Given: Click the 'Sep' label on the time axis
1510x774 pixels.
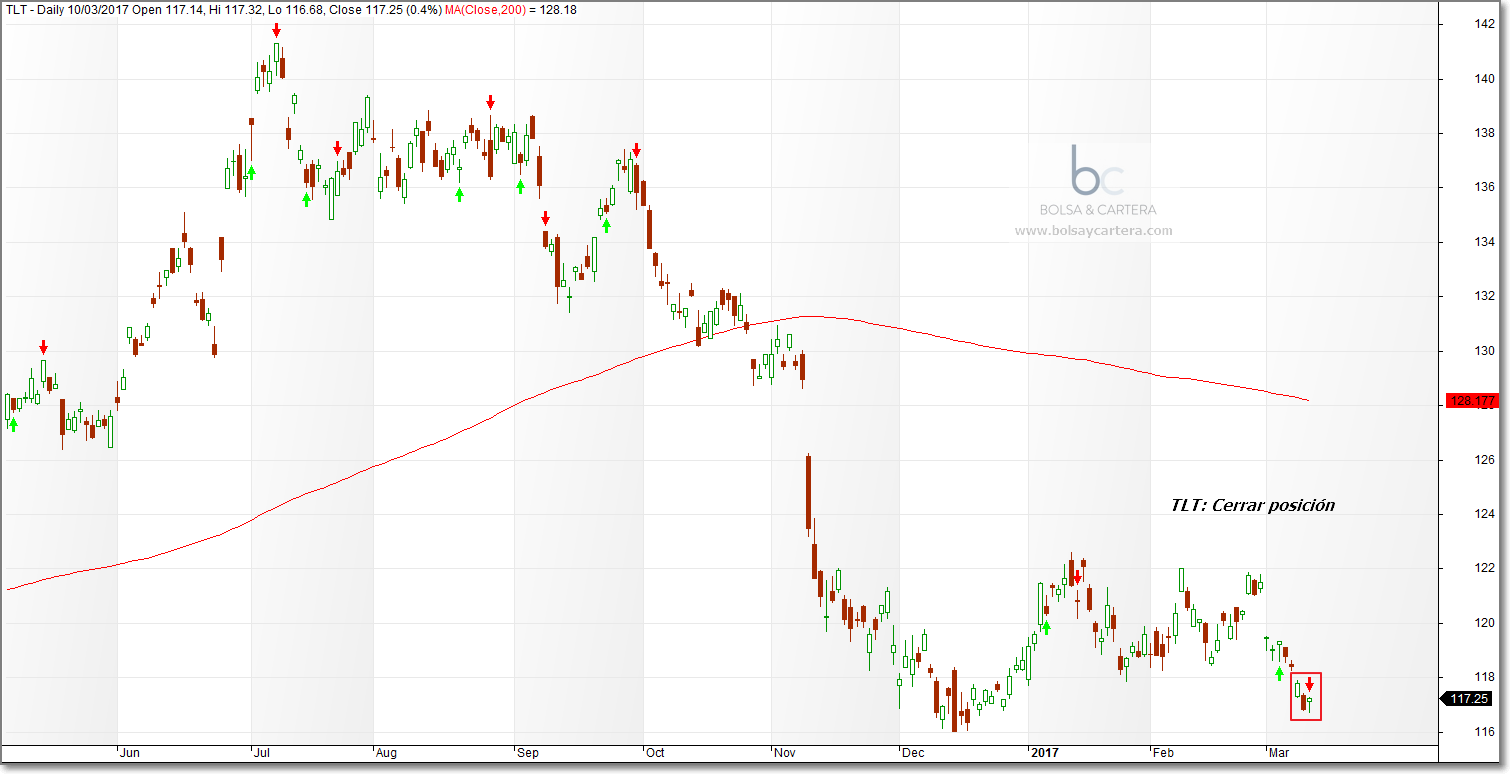Looking at the screenshot, I should tap(527, 753).
